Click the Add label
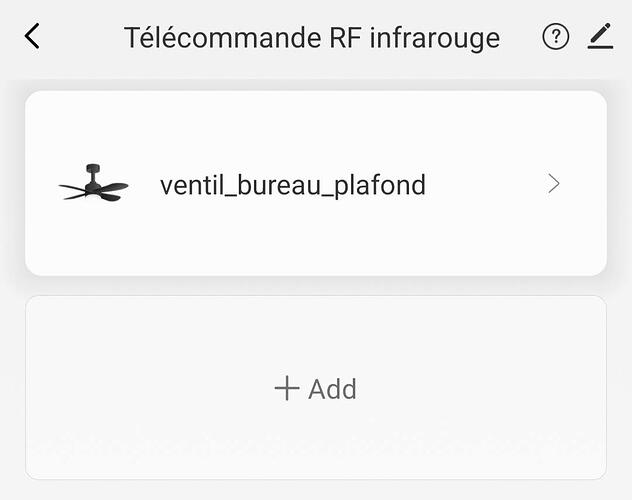This screenshot has width=632, height=500. (332, 389)
